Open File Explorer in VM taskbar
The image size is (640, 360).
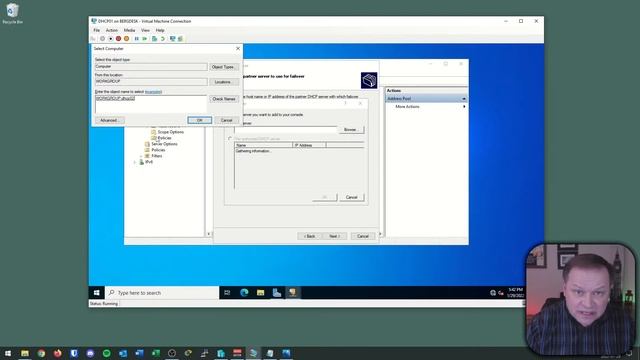pos(260,293)
